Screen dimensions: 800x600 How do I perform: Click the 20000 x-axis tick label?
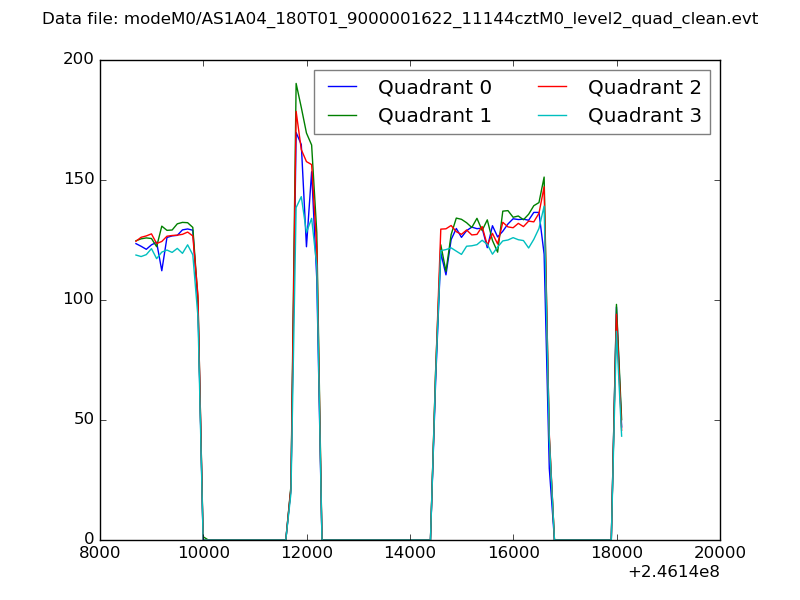coord(719,554)
